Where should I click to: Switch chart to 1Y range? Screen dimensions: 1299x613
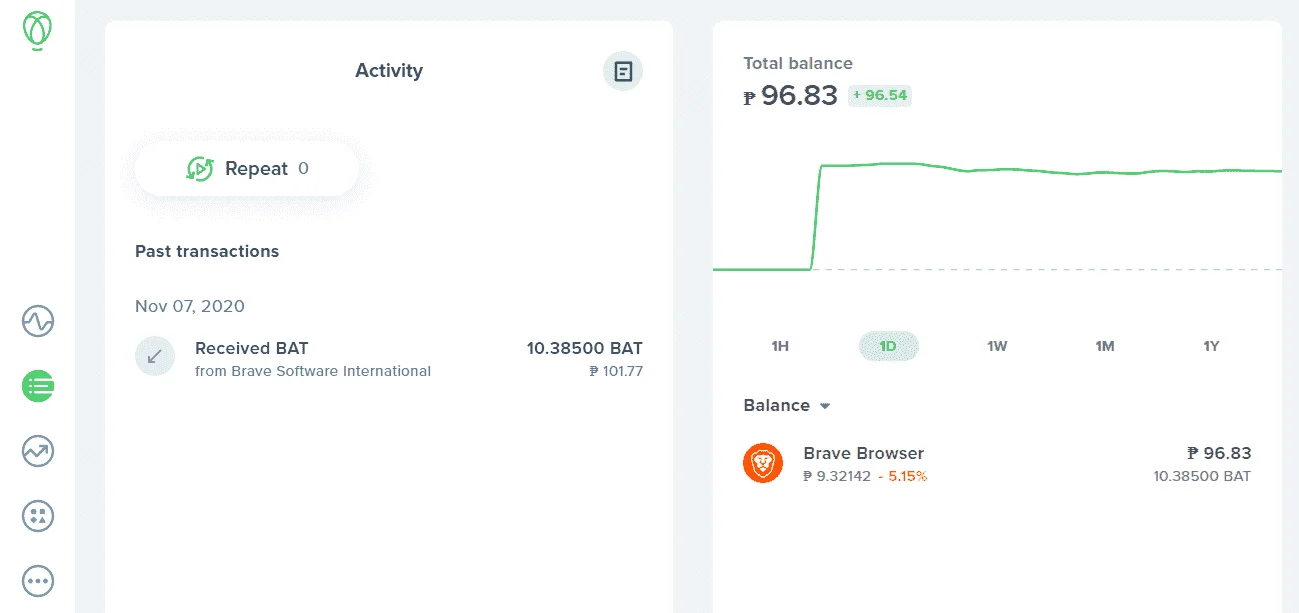(1211, 346)
